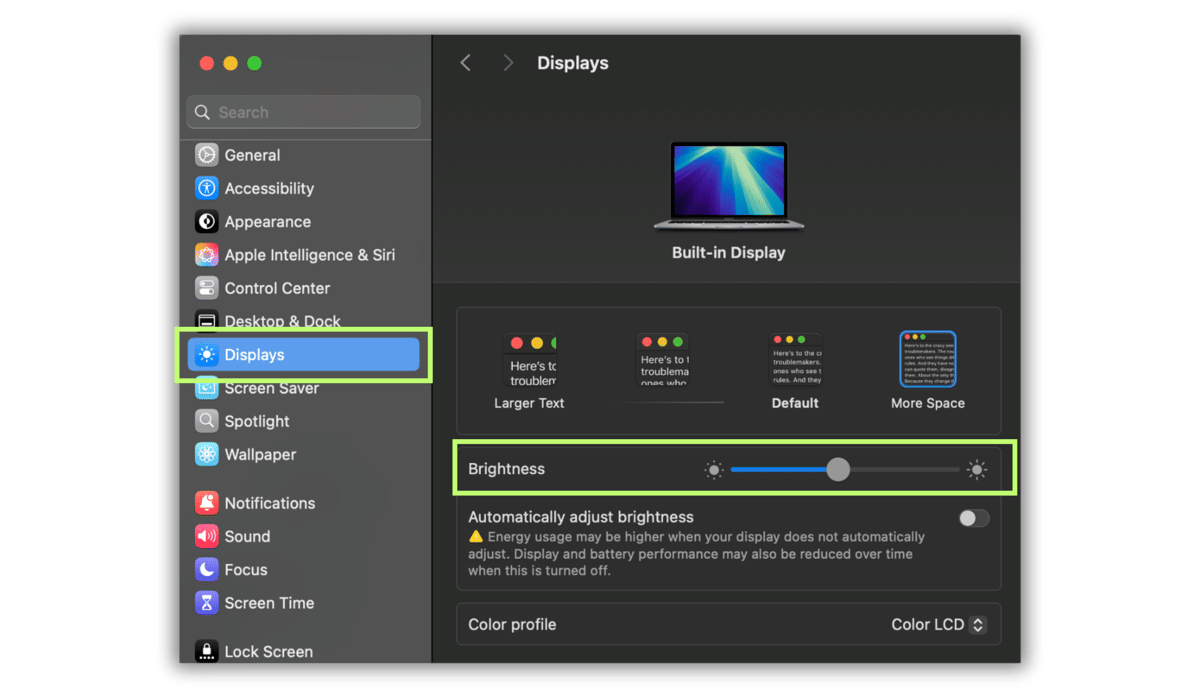1200x698 pixels.
Task: Click the magnifier icon in Search field
Action: pyautogui.click(x=202, y=113)
